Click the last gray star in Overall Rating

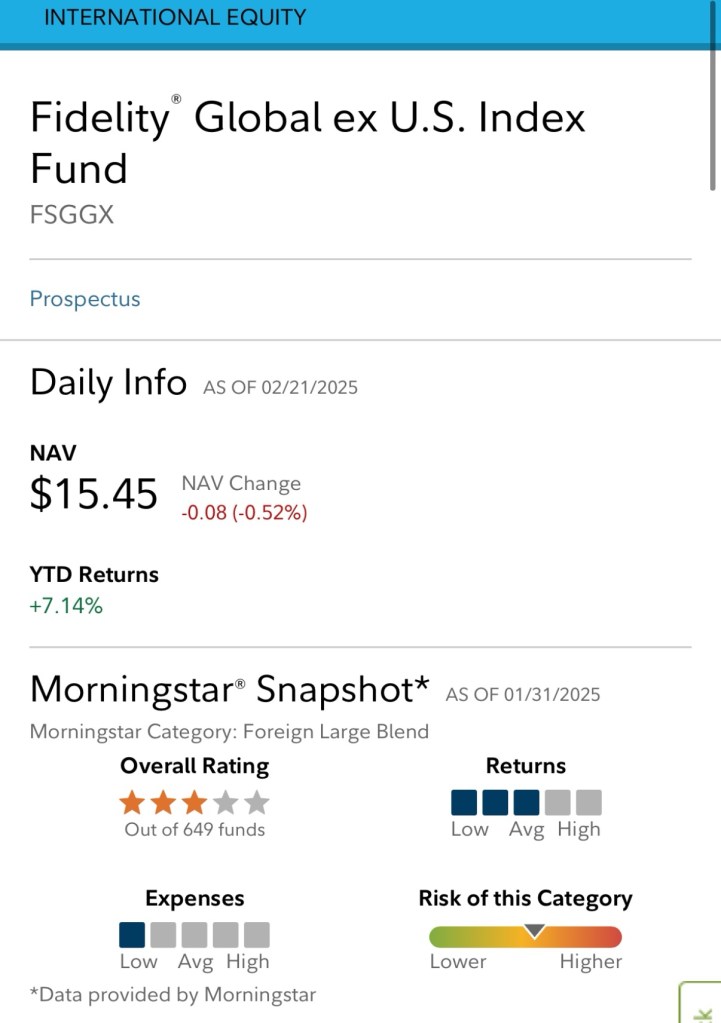(257, 802)
